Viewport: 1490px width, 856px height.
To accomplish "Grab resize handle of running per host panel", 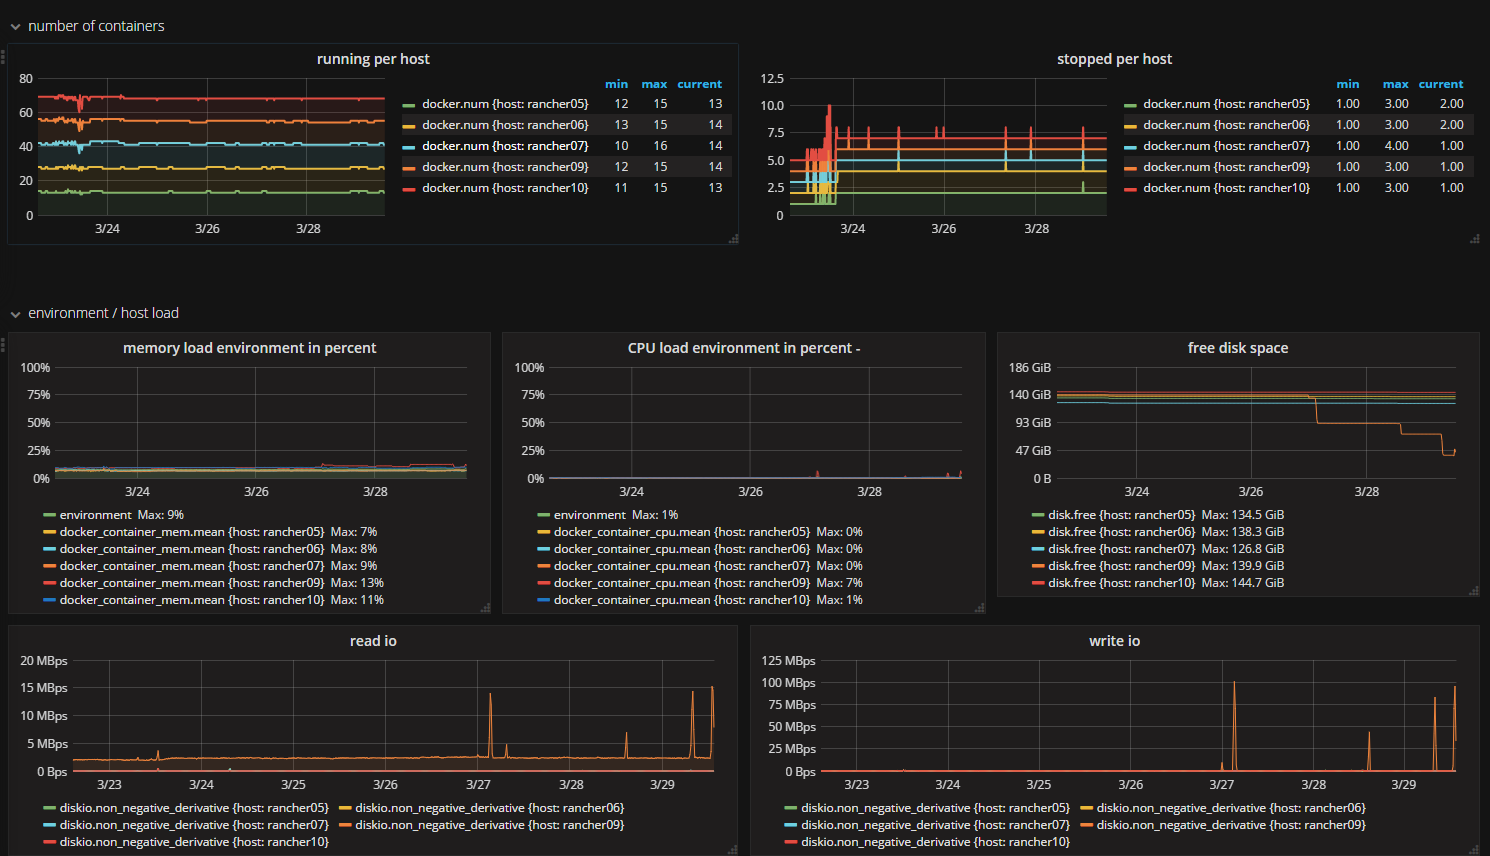I will click(733, 239).
